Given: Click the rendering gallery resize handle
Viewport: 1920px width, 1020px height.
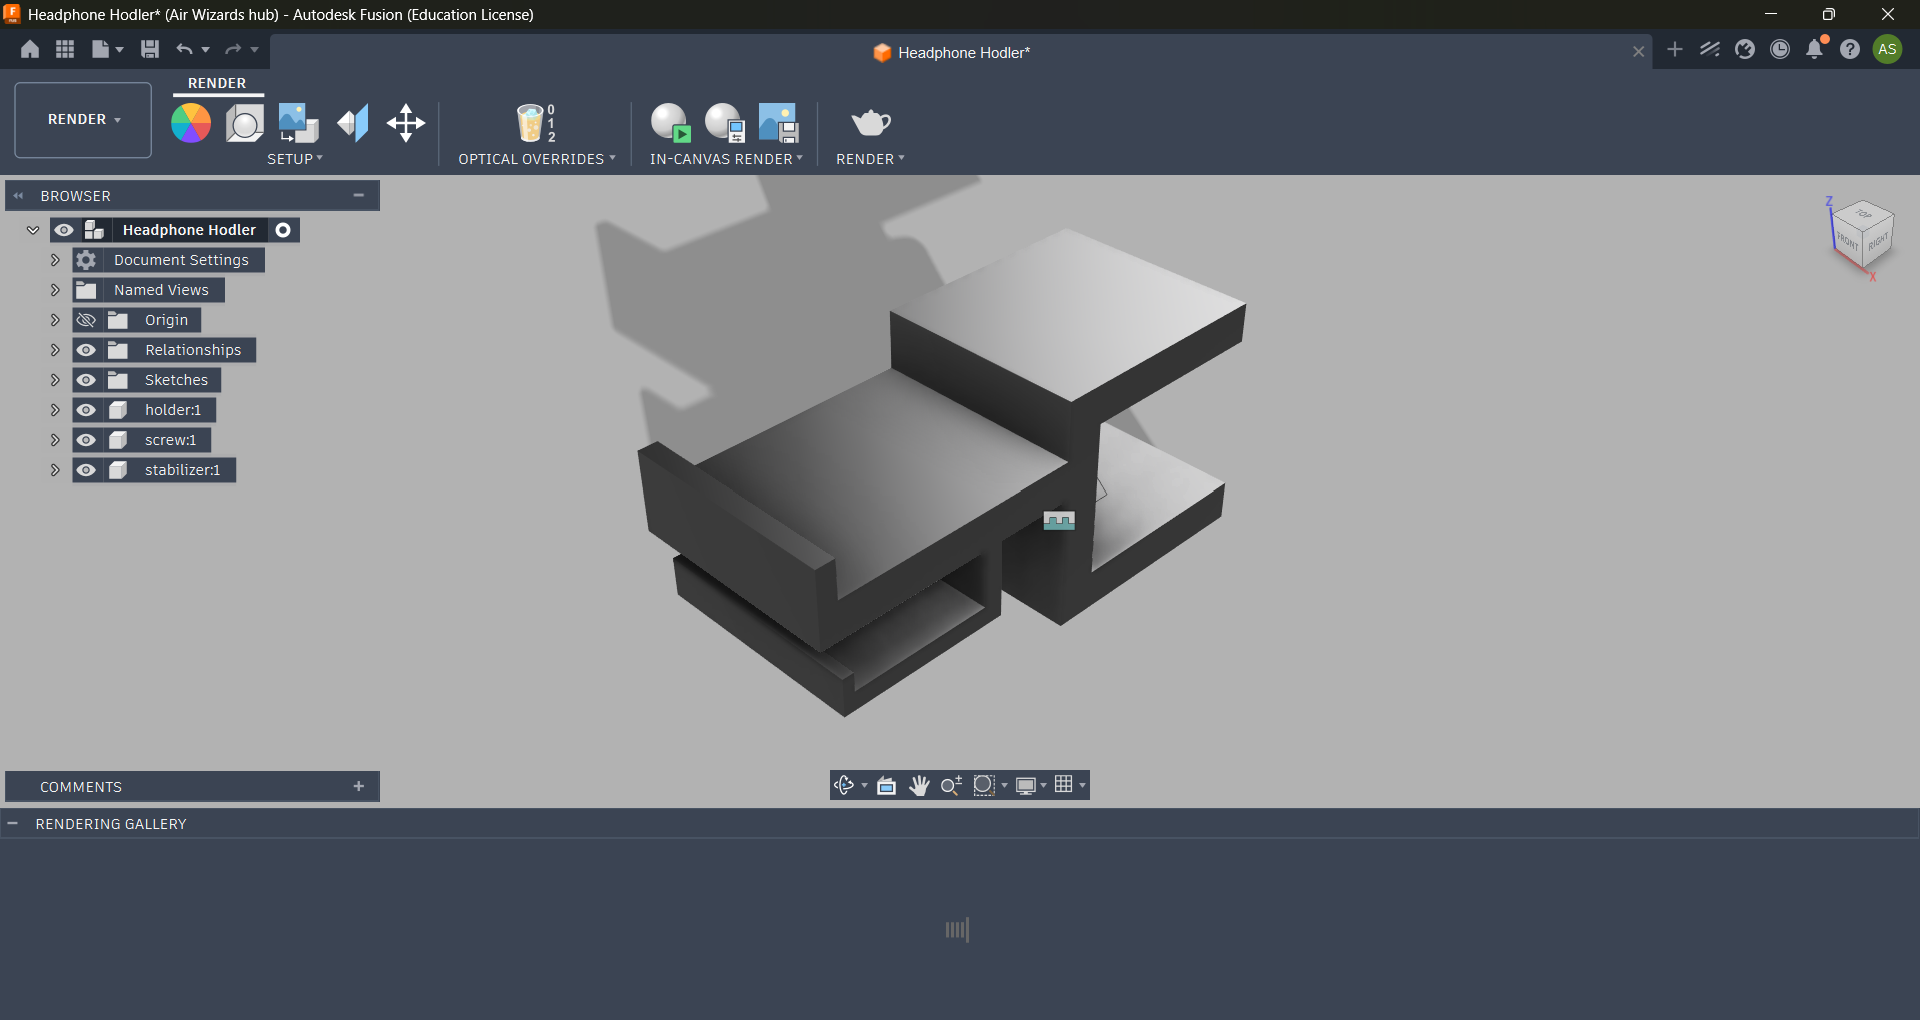Looking at the screenshot, I should click(x=958, y=930).
